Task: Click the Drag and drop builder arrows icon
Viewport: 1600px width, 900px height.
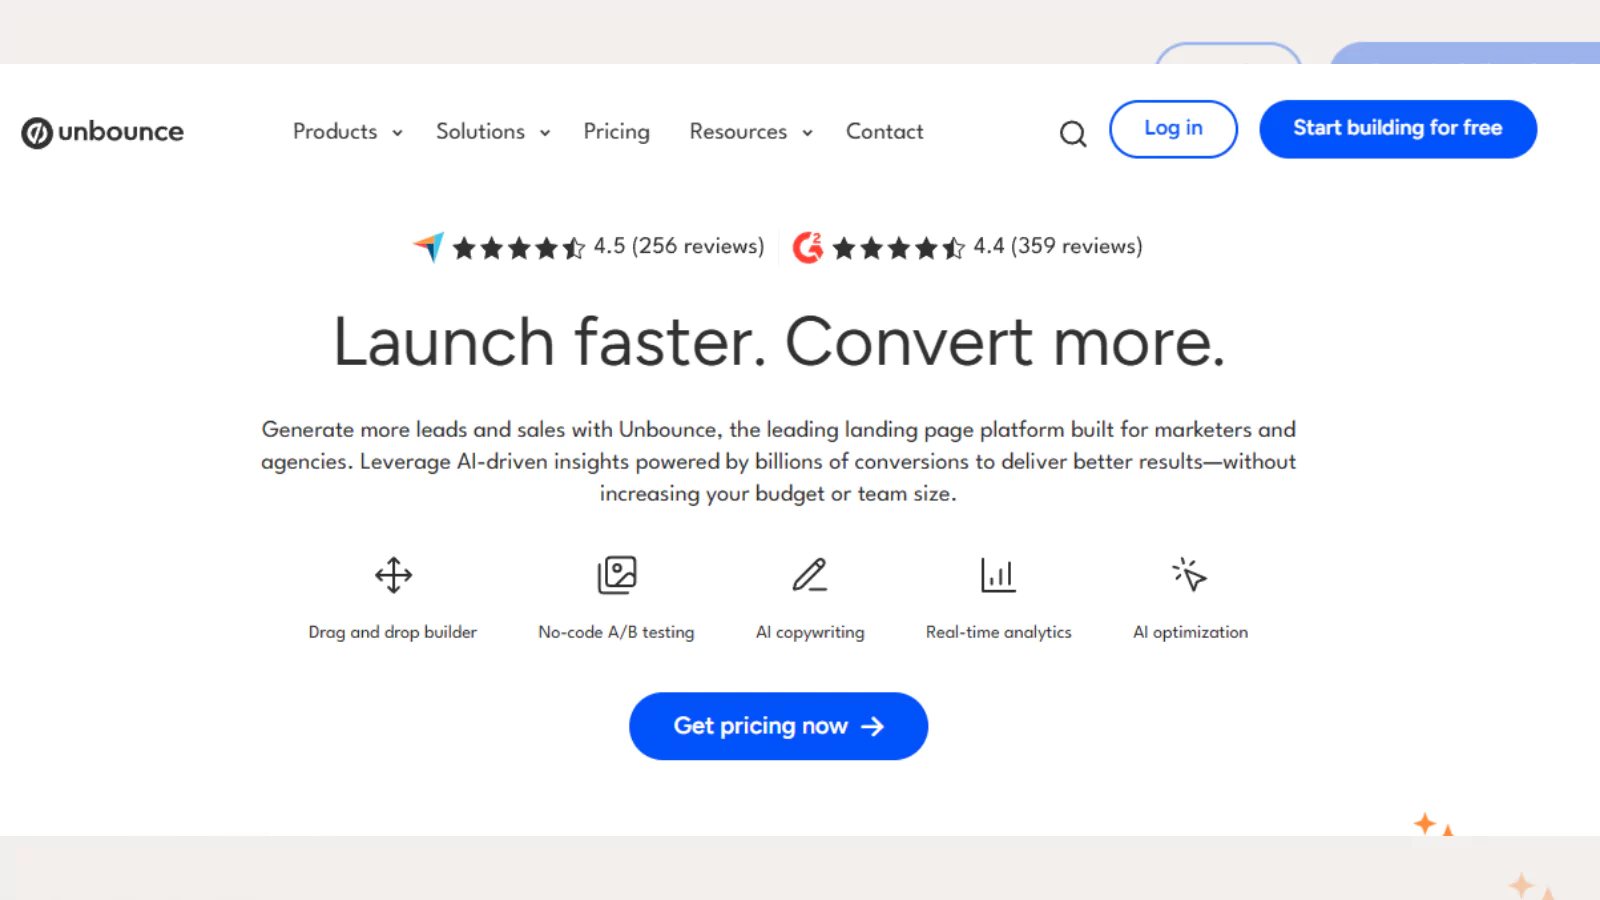Action: pyautogui.click(x=393, y=575)
